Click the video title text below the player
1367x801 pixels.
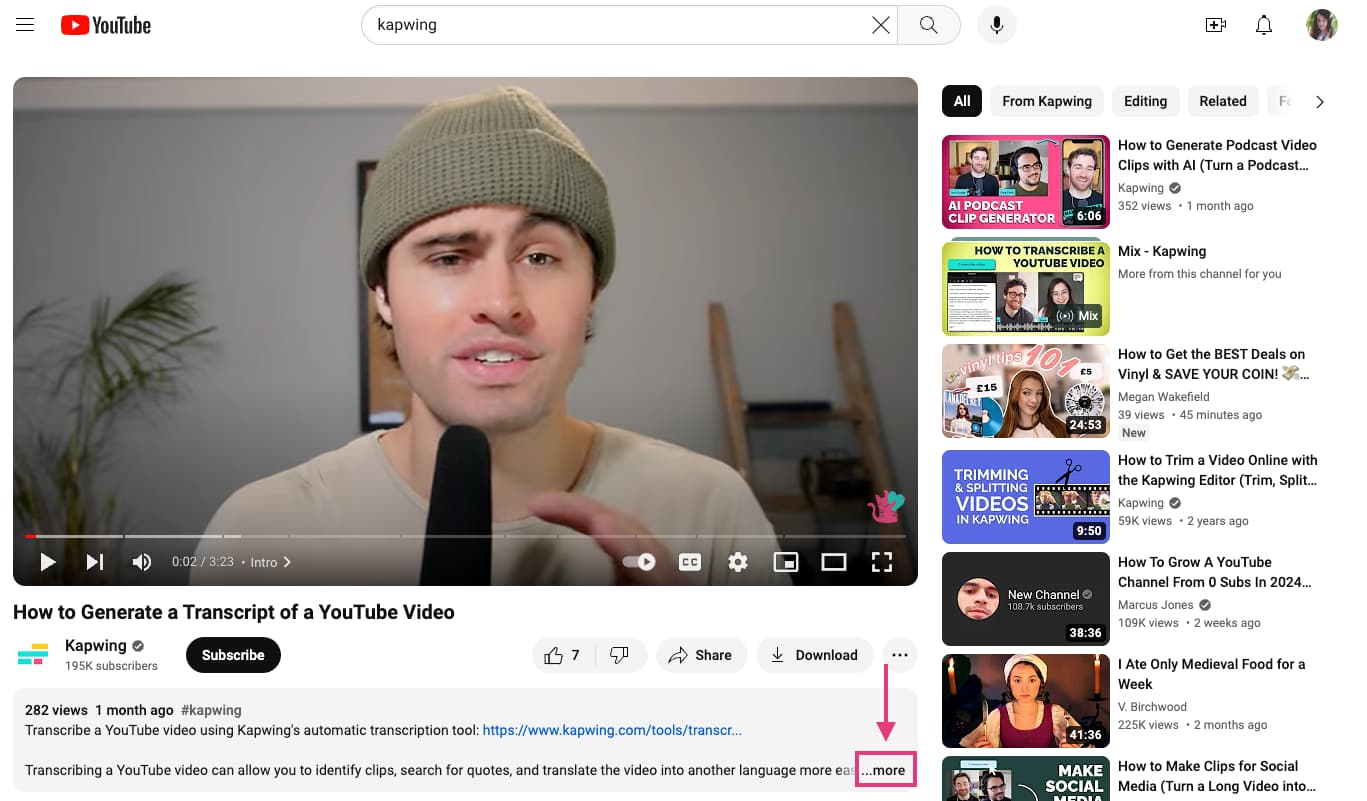click(x=234, y=612)
